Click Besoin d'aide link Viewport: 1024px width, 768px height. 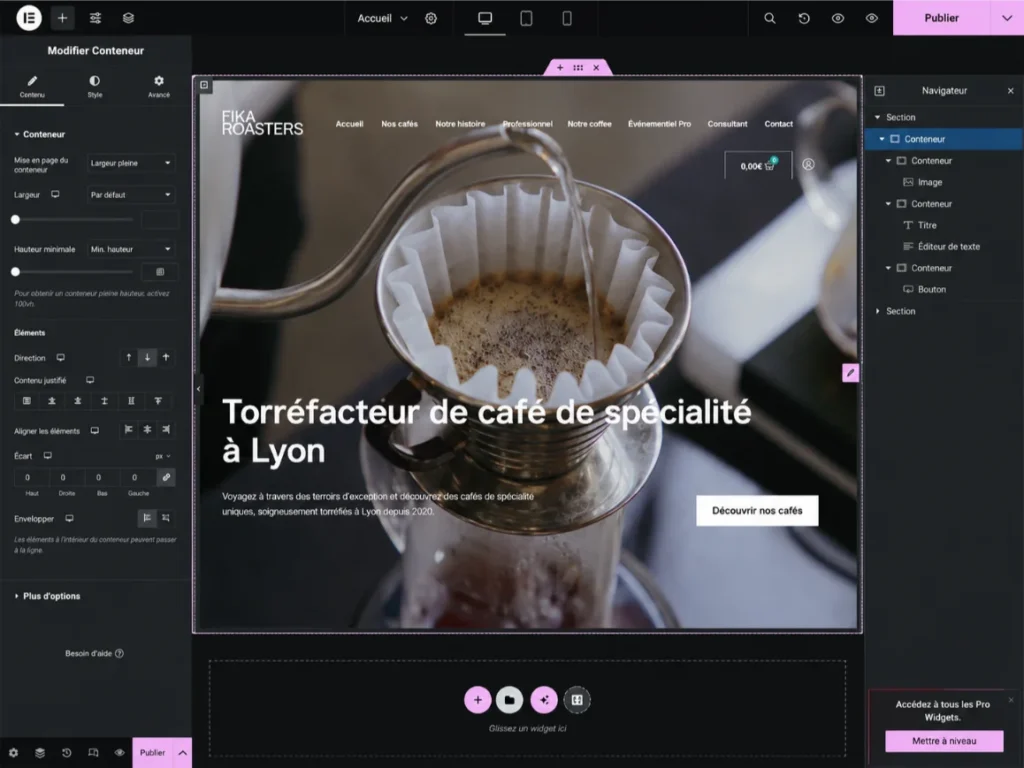pyautogui.click(x=95, y=653)
